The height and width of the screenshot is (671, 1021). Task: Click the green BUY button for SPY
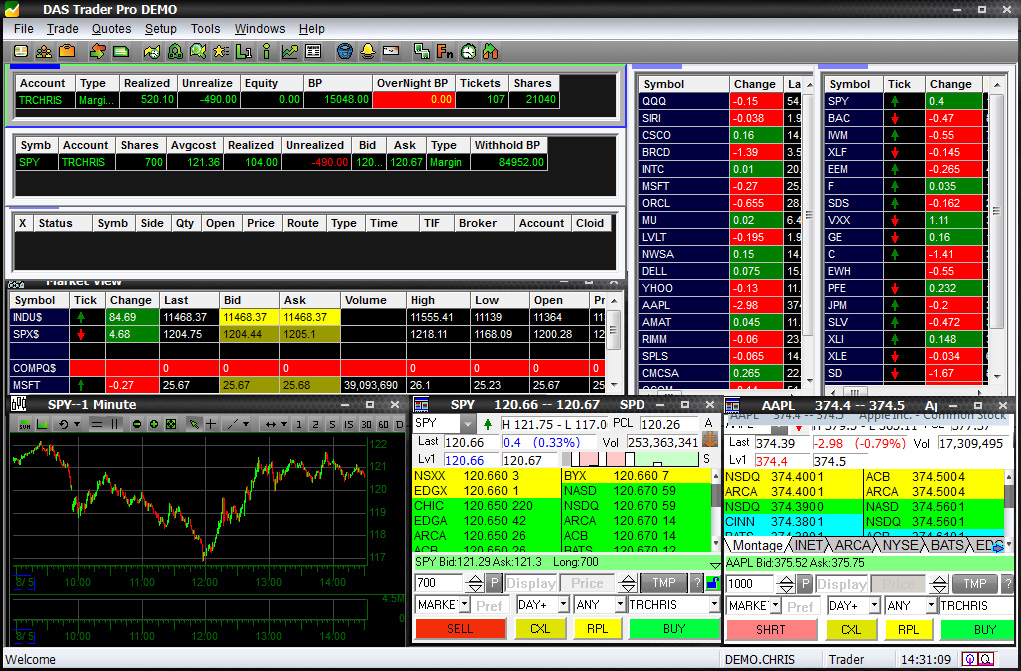pos(674,629)
